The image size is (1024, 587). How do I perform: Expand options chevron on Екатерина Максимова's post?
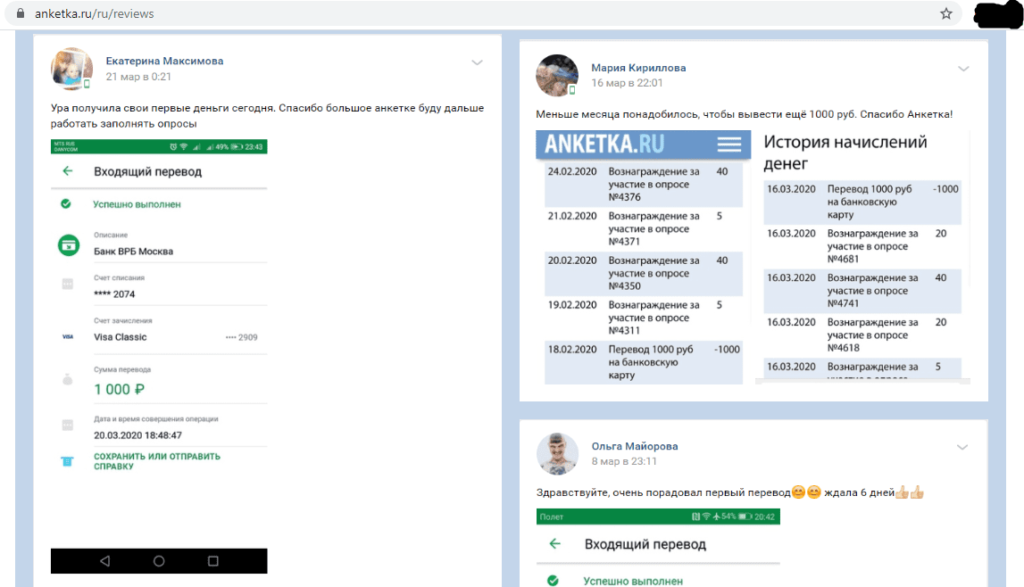tap(477, 63)
